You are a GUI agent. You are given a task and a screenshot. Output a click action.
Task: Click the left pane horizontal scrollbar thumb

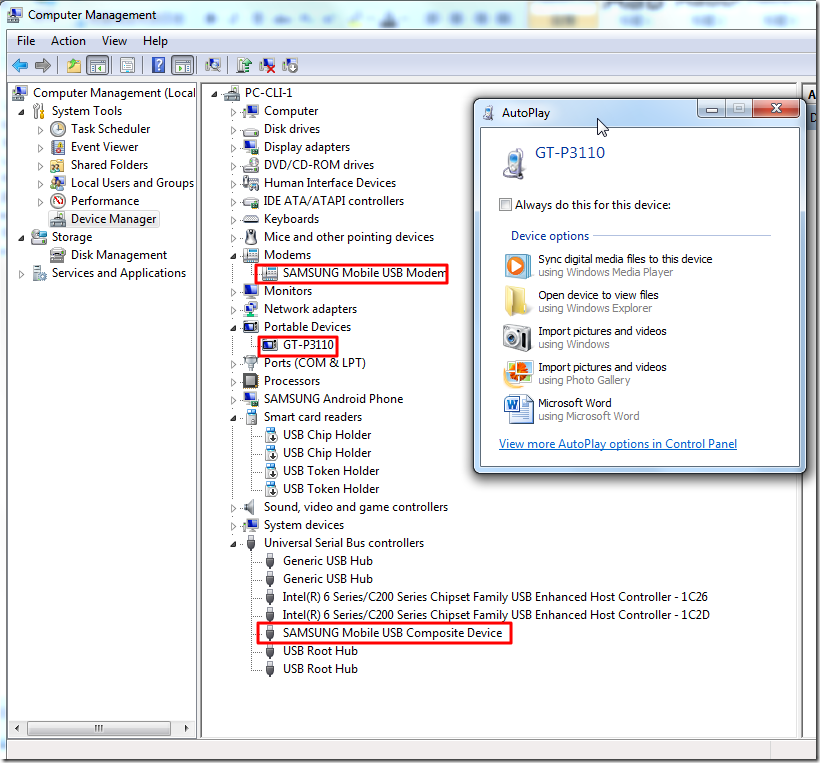pyautogui.click(x=99, y=728)
